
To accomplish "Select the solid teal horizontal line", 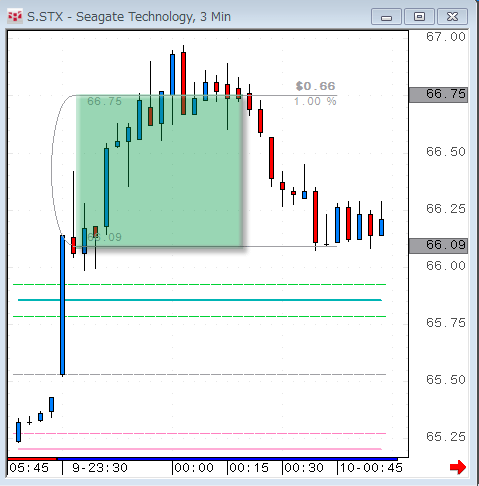I will [x=200, y=300].
